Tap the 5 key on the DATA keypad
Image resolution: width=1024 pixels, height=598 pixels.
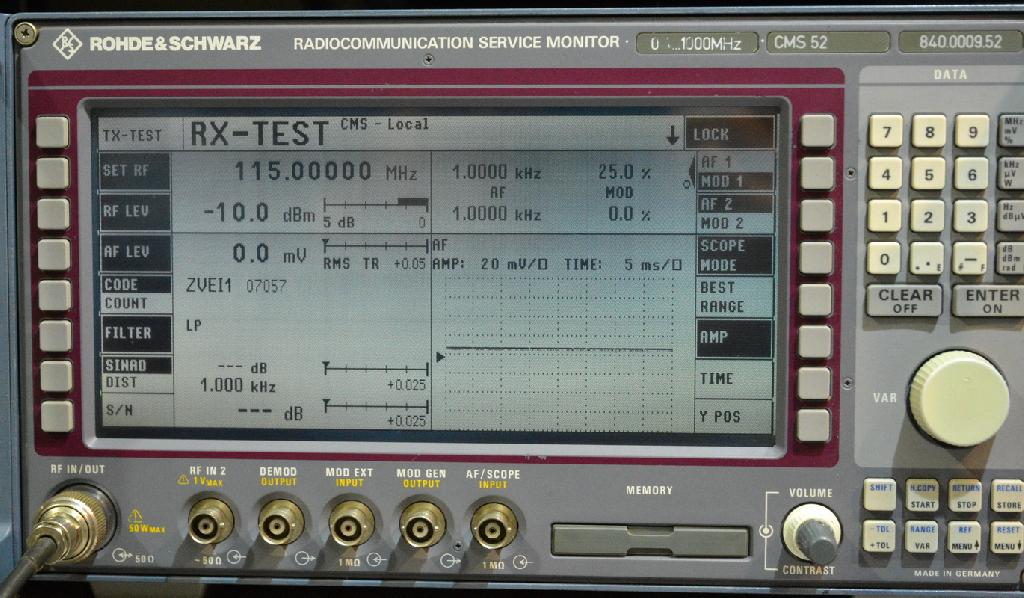928,174
